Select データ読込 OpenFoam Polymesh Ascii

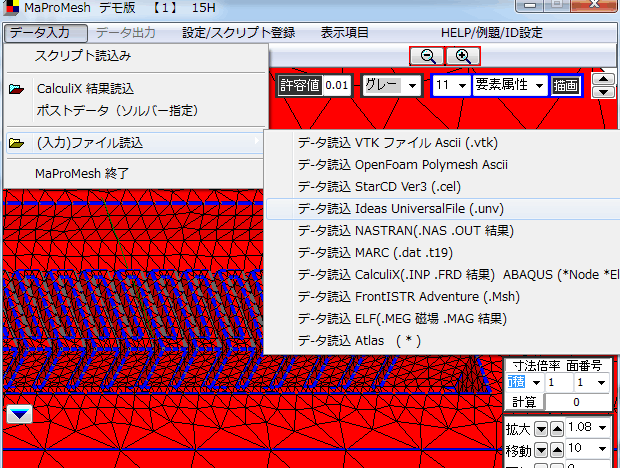click(443, 165)
